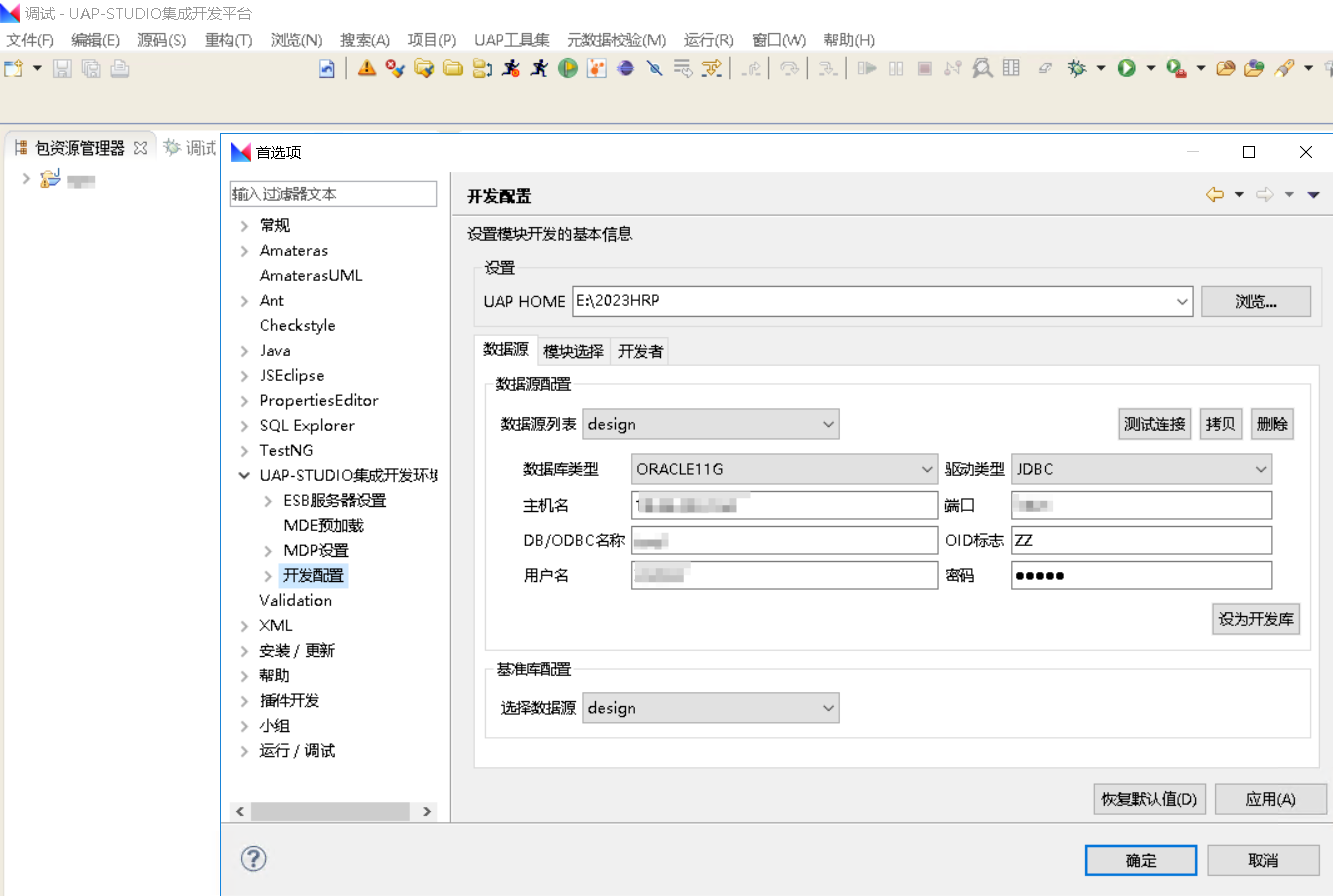This screenshot has height=896, width=1333.
Task: Click the yellow warning triangle icon
Action: [x=367, y=68]
